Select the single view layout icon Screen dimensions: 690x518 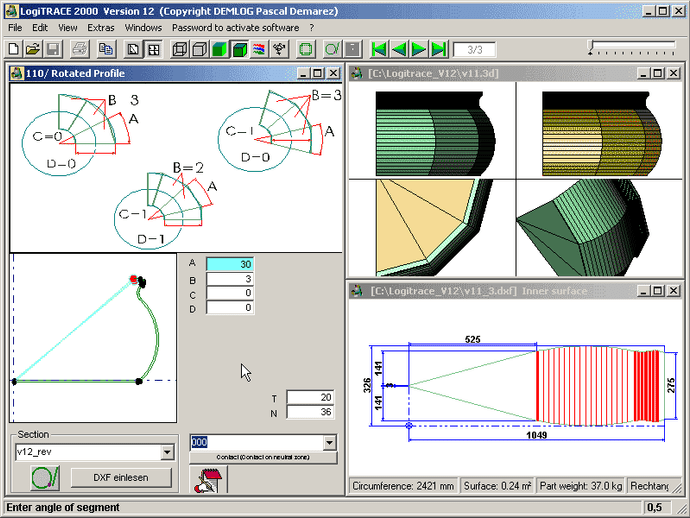(x=132, y=49)
